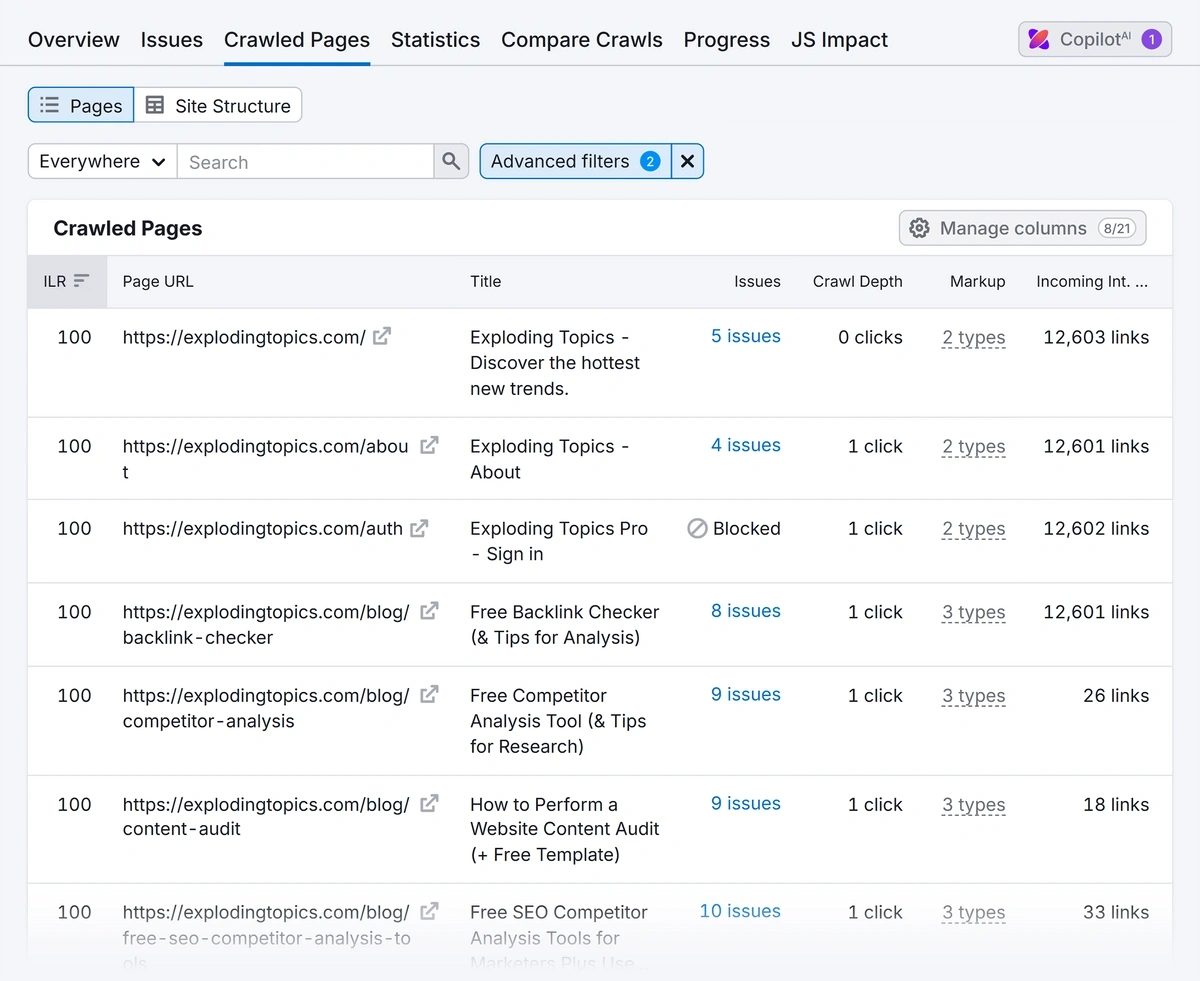Click the Incoming Int. column header
The image size is (1200, 981).
tap(1092, 281)
